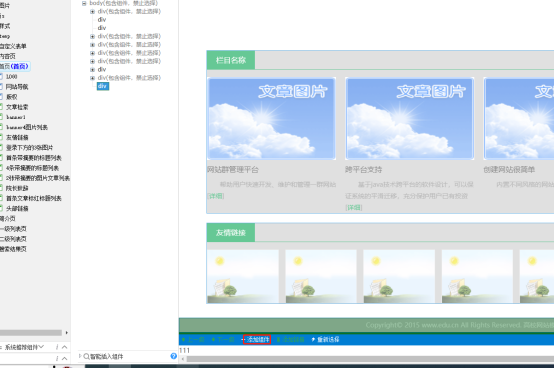Click the left panel horizontal scrollbar
The width and height of the screenshot is (554, 368).
(31, 333)
